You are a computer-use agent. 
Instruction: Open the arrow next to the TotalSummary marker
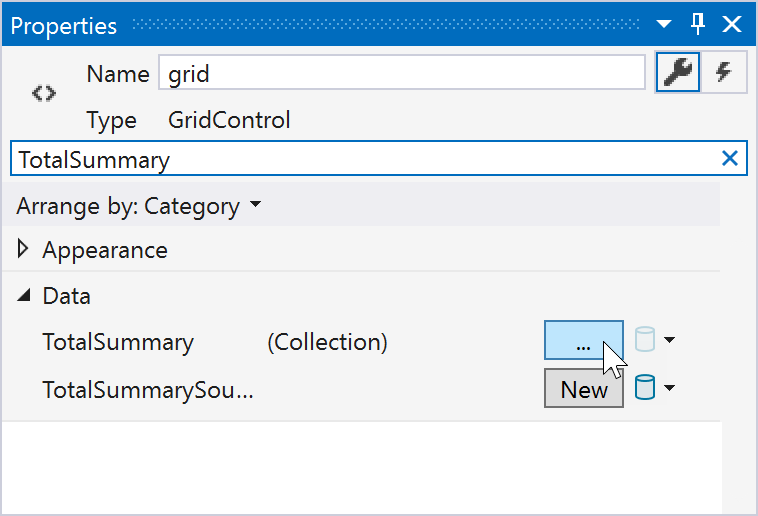[x=670, y=340]
